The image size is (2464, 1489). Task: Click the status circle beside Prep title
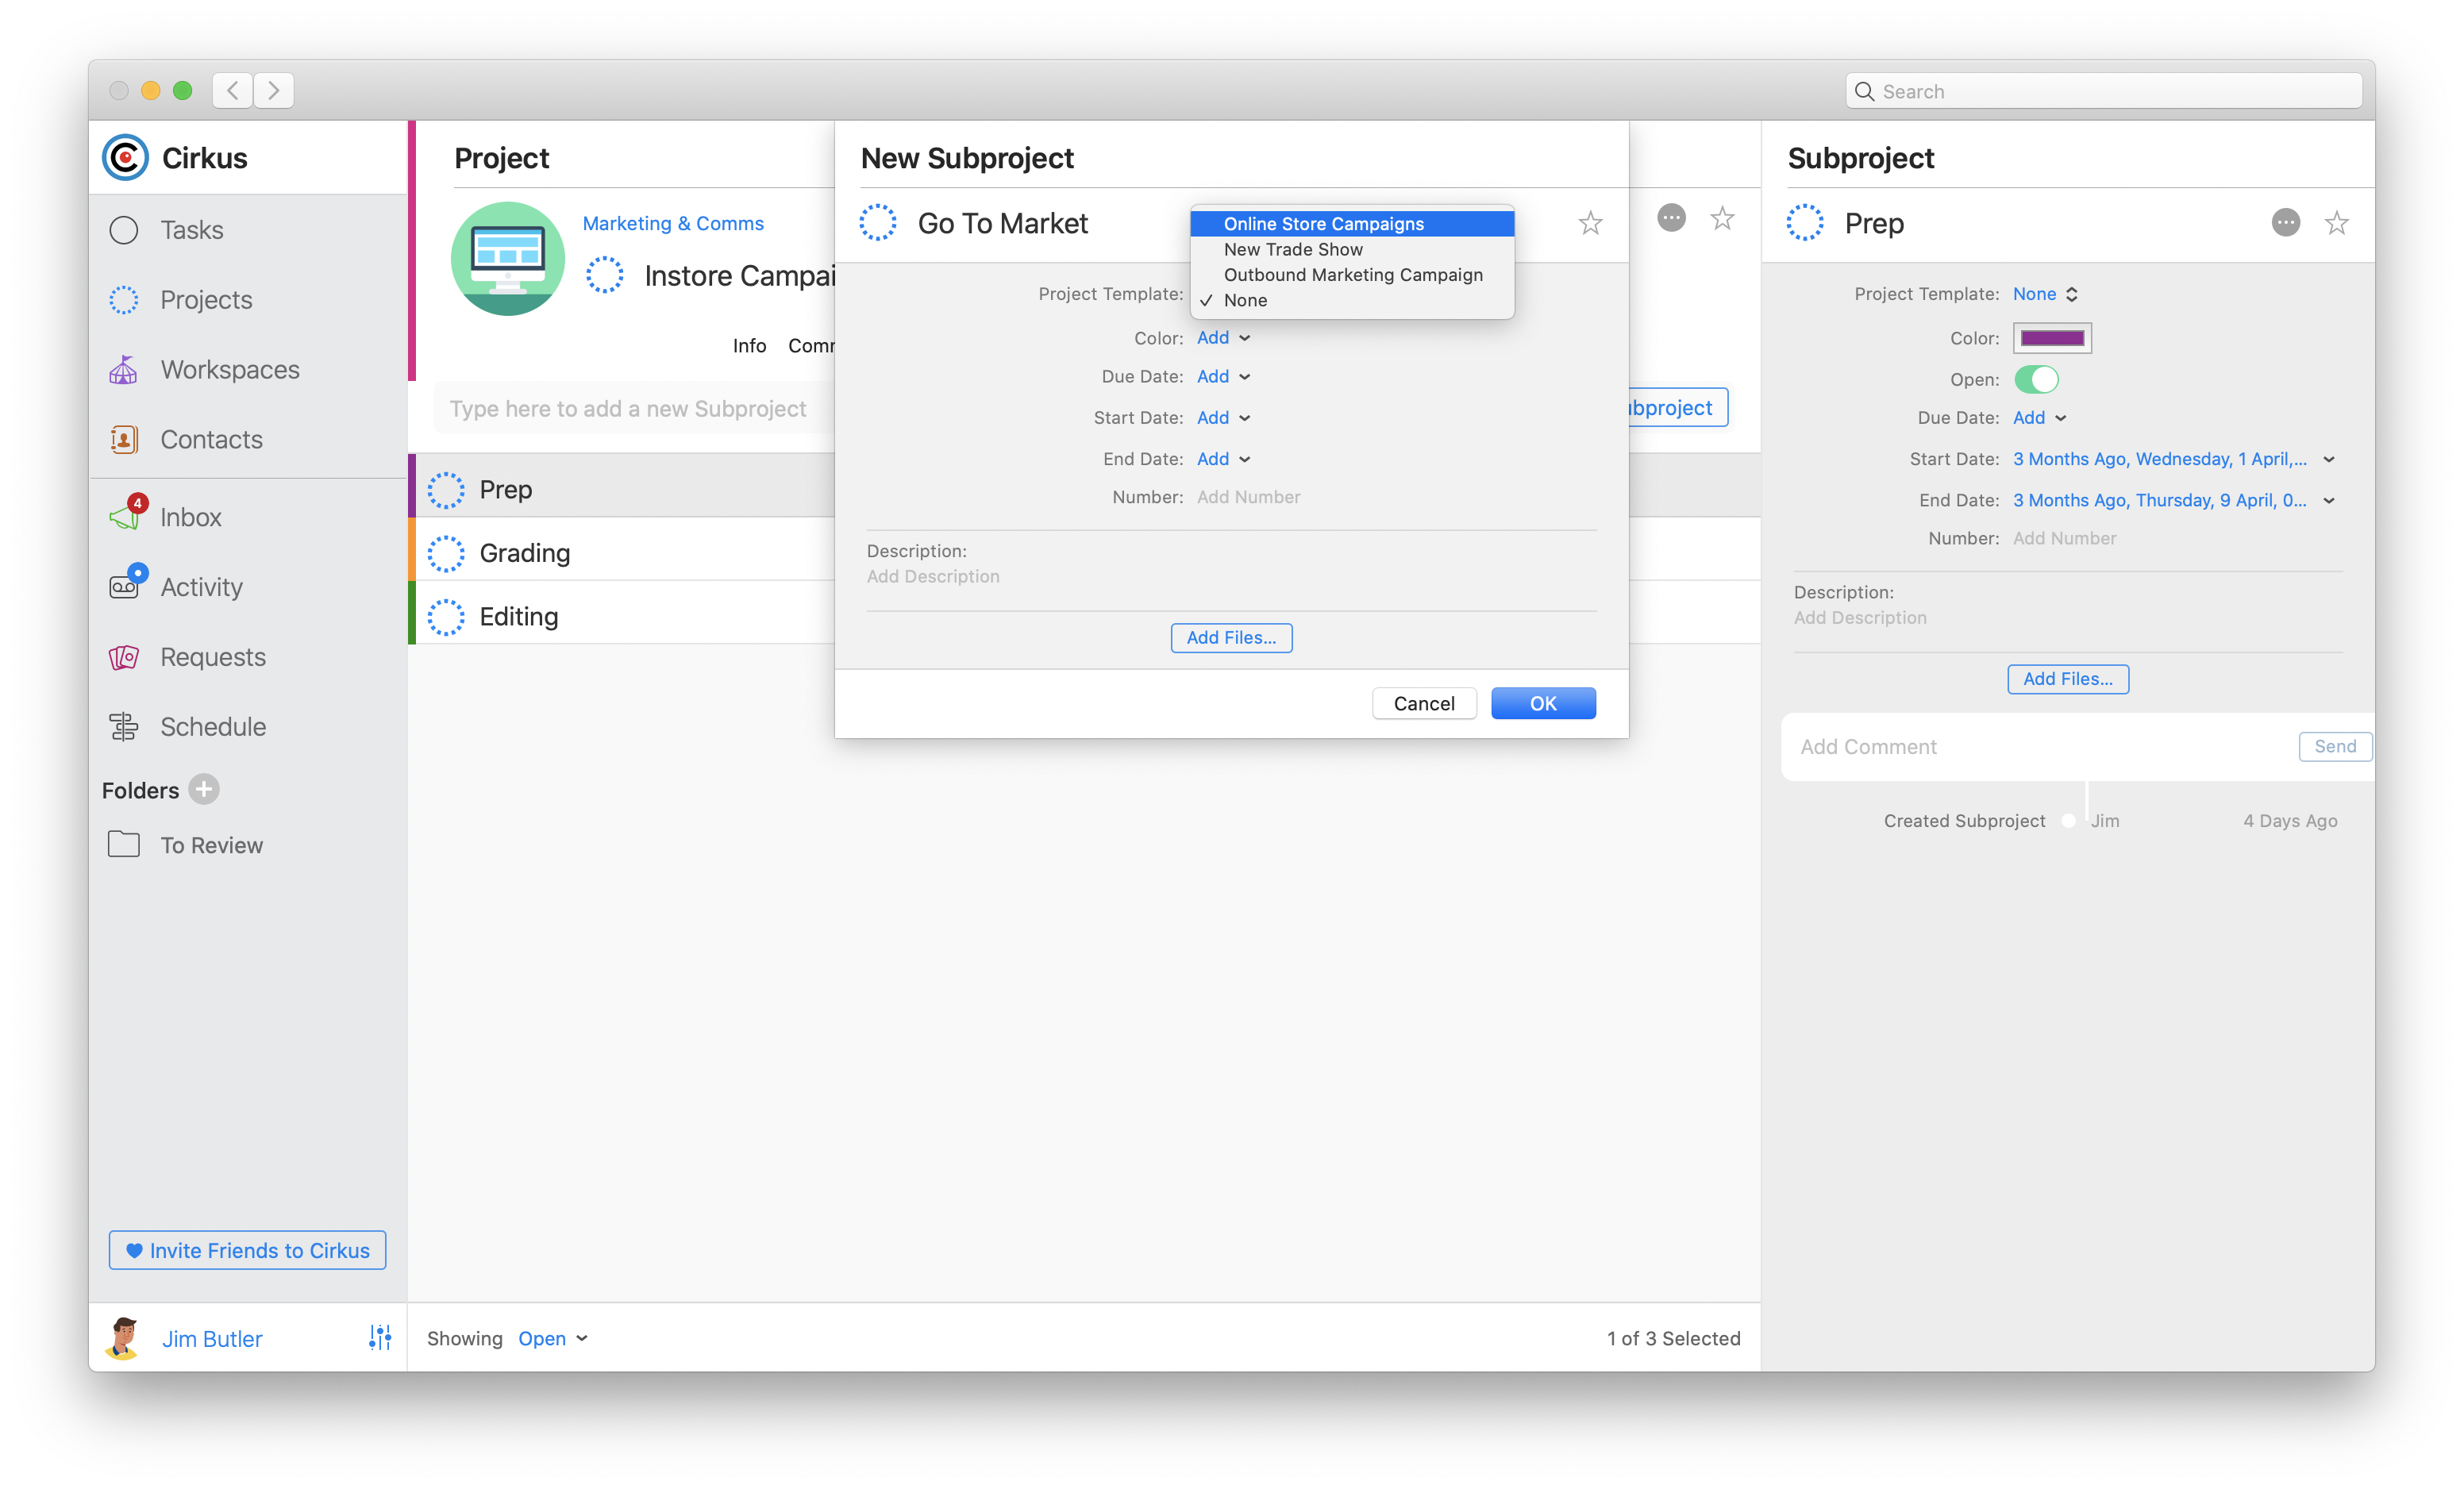click(1805, 223)
